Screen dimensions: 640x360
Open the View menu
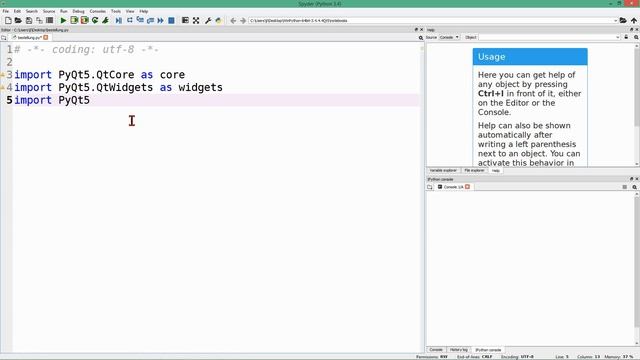click(130, 11)
